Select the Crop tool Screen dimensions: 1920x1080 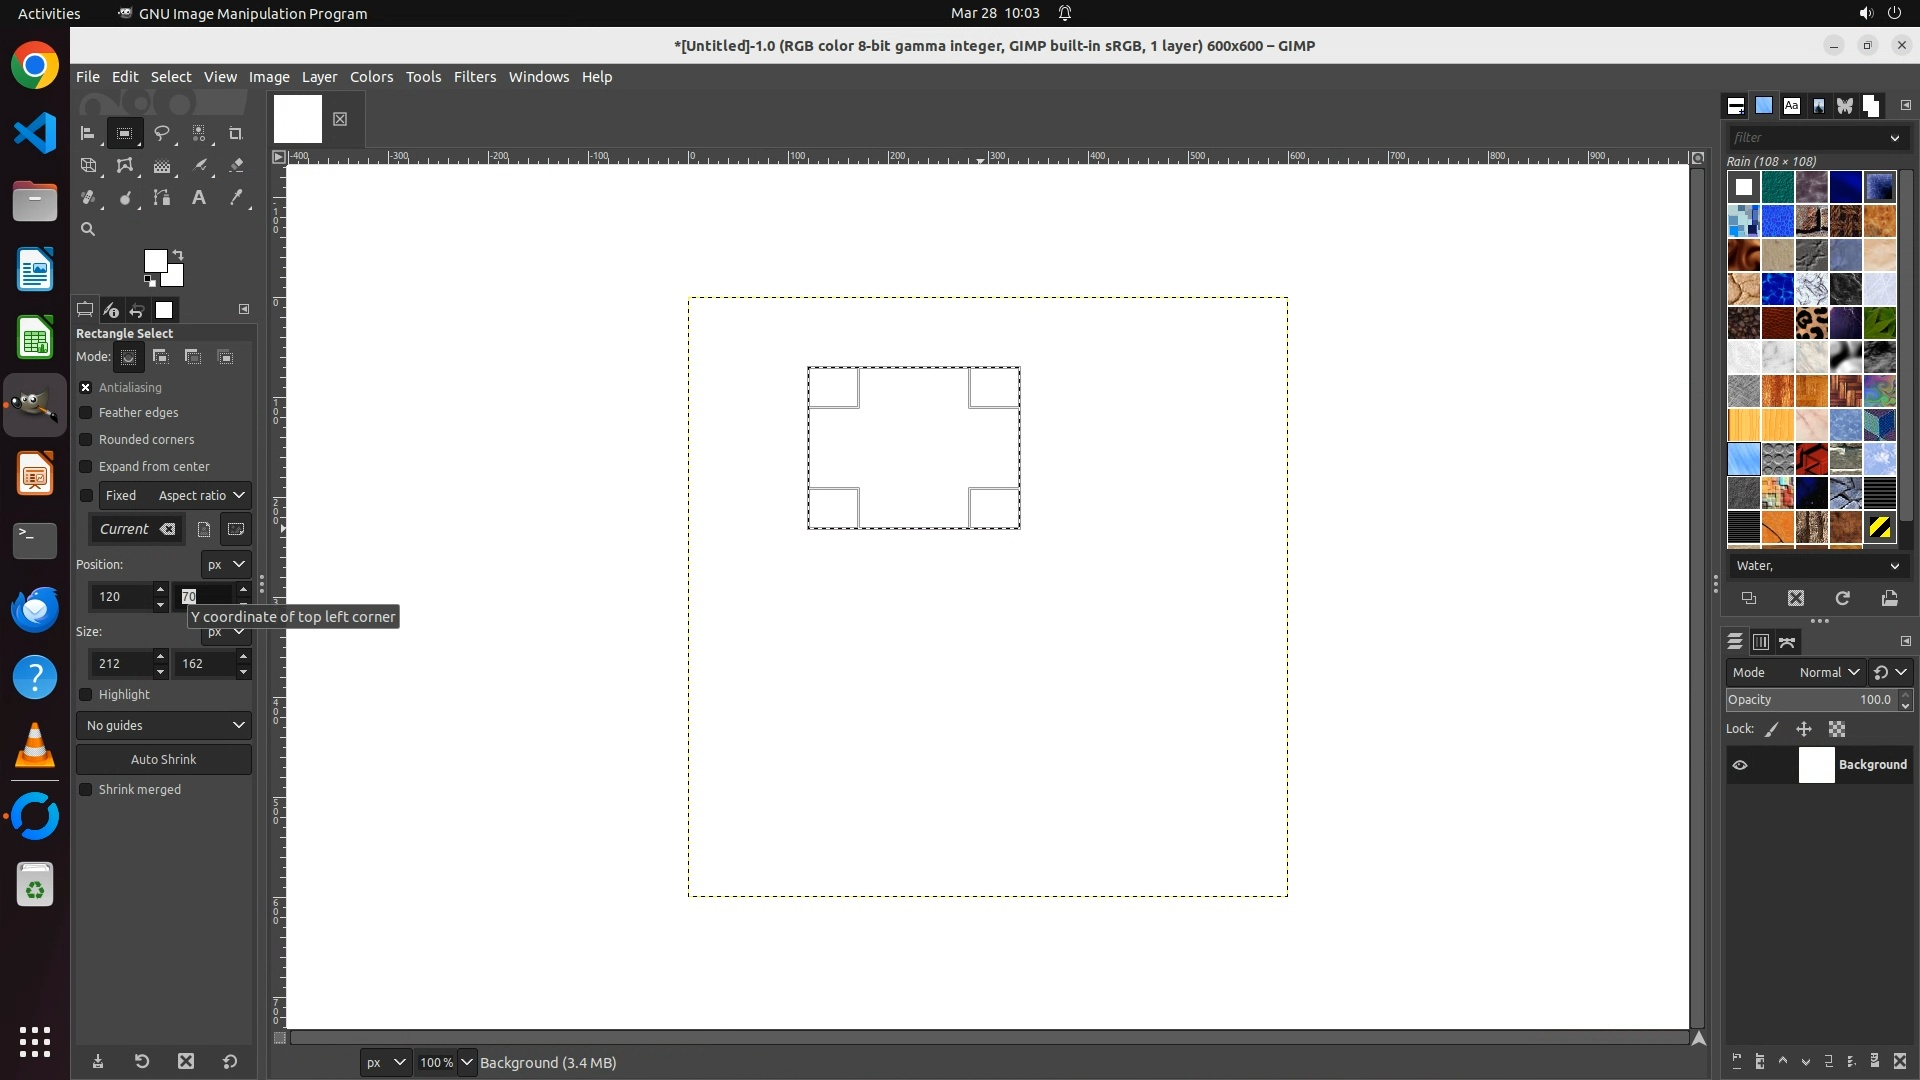click(x=236, y=133)
